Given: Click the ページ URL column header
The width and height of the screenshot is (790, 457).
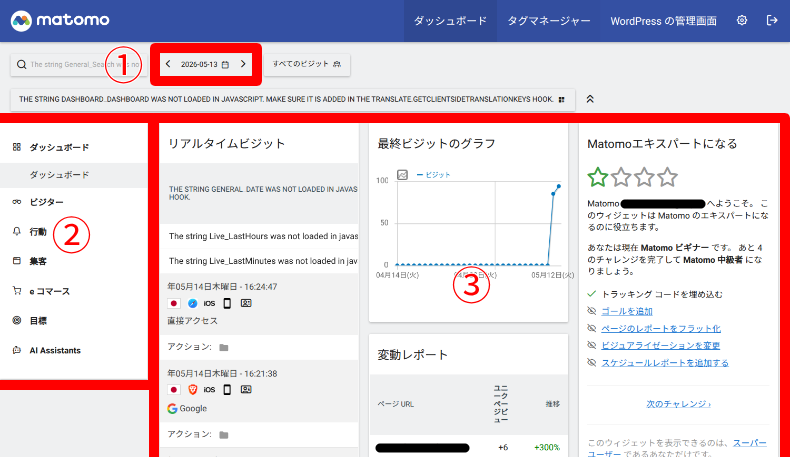Looking at the screenshot, I should (396, 404).
